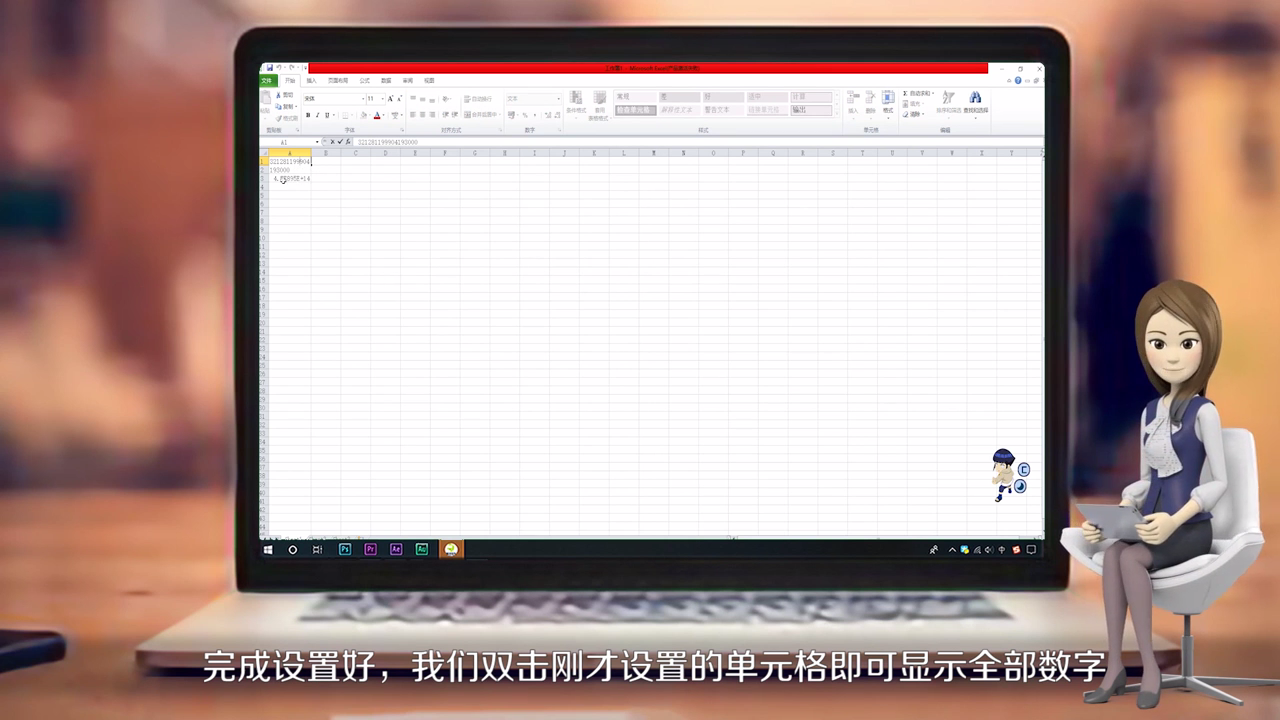Toggle Underline formatting
This screenshot has height=720, width=1280.
[x=327, y=115]
